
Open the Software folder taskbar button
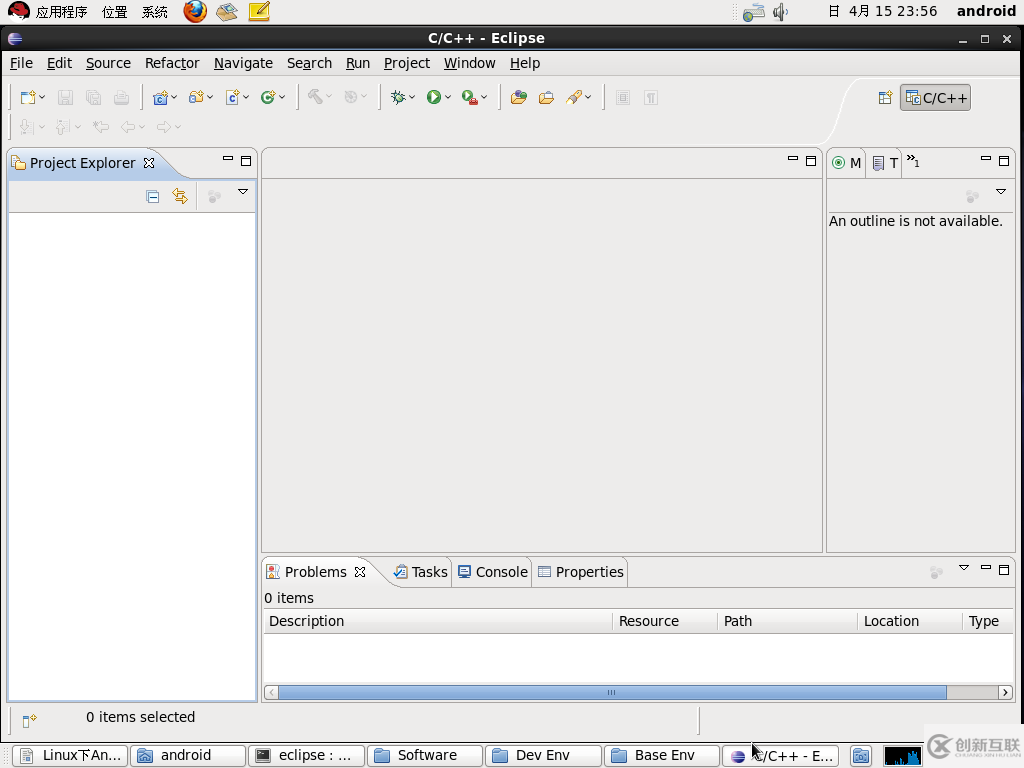click(x=425, y=756)
